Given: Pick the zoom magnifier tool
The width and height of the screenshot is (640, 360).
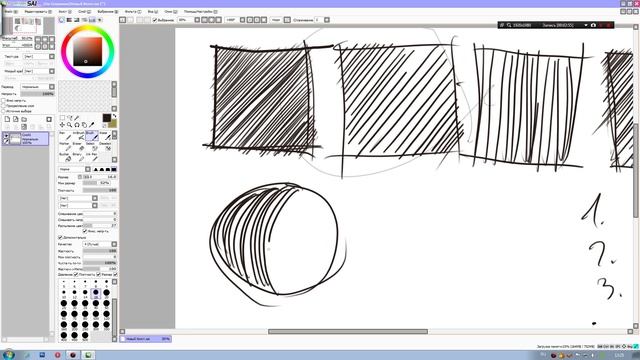Looking at the screenshot, I should [69, 124].
